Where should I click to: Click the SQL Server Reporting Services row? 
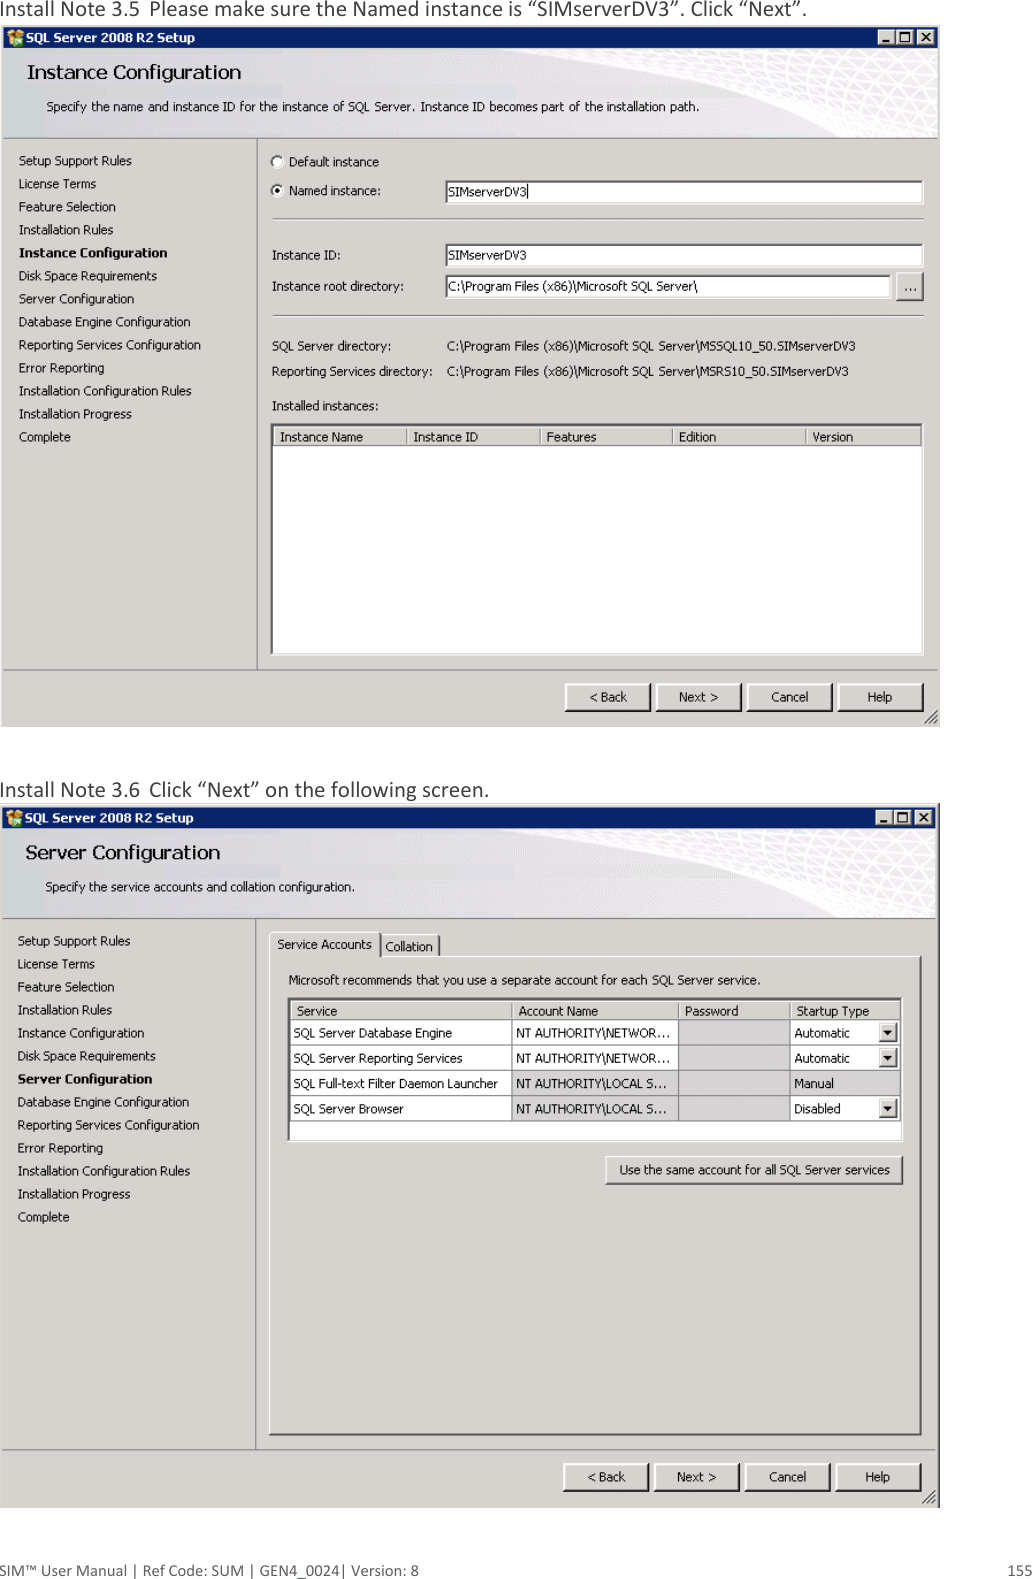pyautogui.click(x=595, y=1058)
